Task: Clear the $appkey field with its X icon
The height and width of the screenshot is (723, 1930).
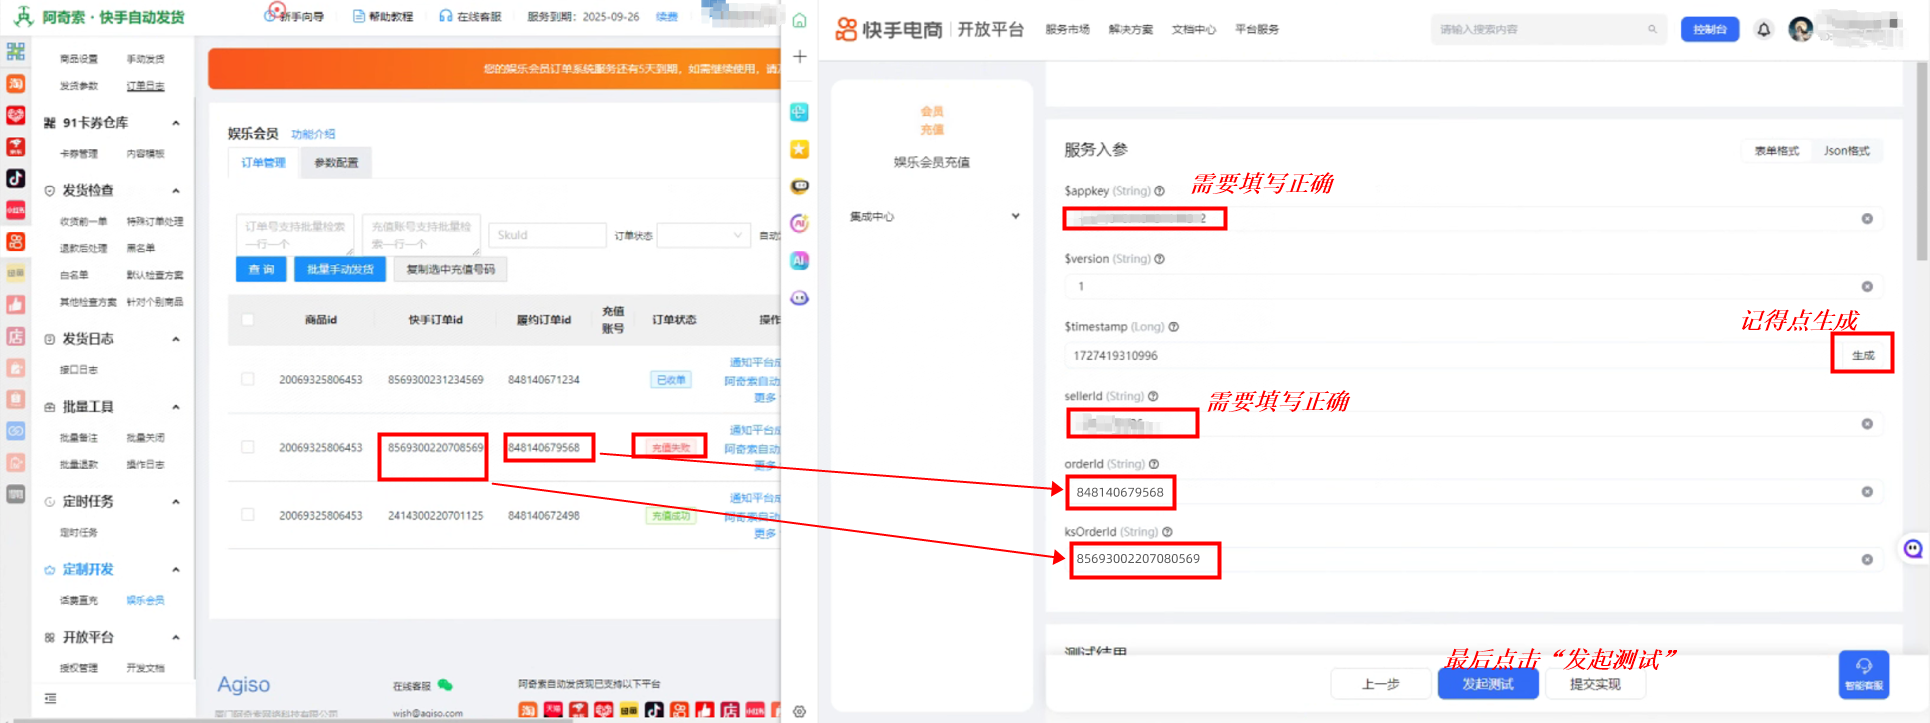Action: click(x=1867, y=219)
